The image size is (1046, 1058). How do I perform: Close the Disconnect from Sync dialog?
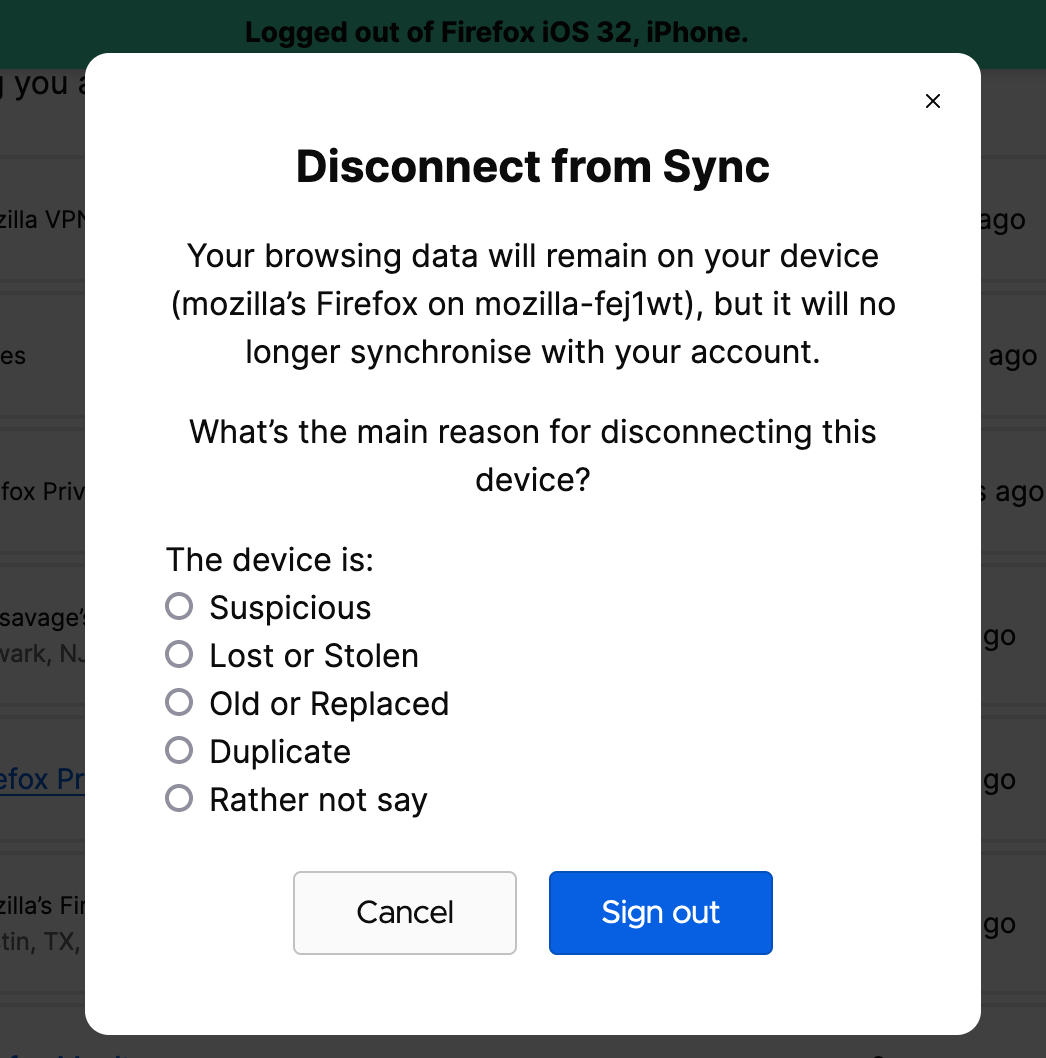(933, 101)
